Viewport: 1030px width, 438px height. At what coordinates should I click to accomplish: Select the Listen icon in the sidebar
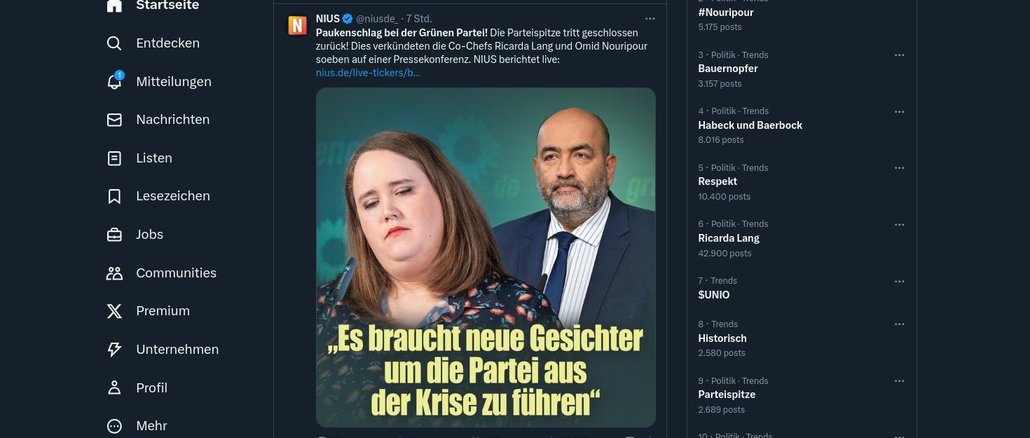(114, 158)
